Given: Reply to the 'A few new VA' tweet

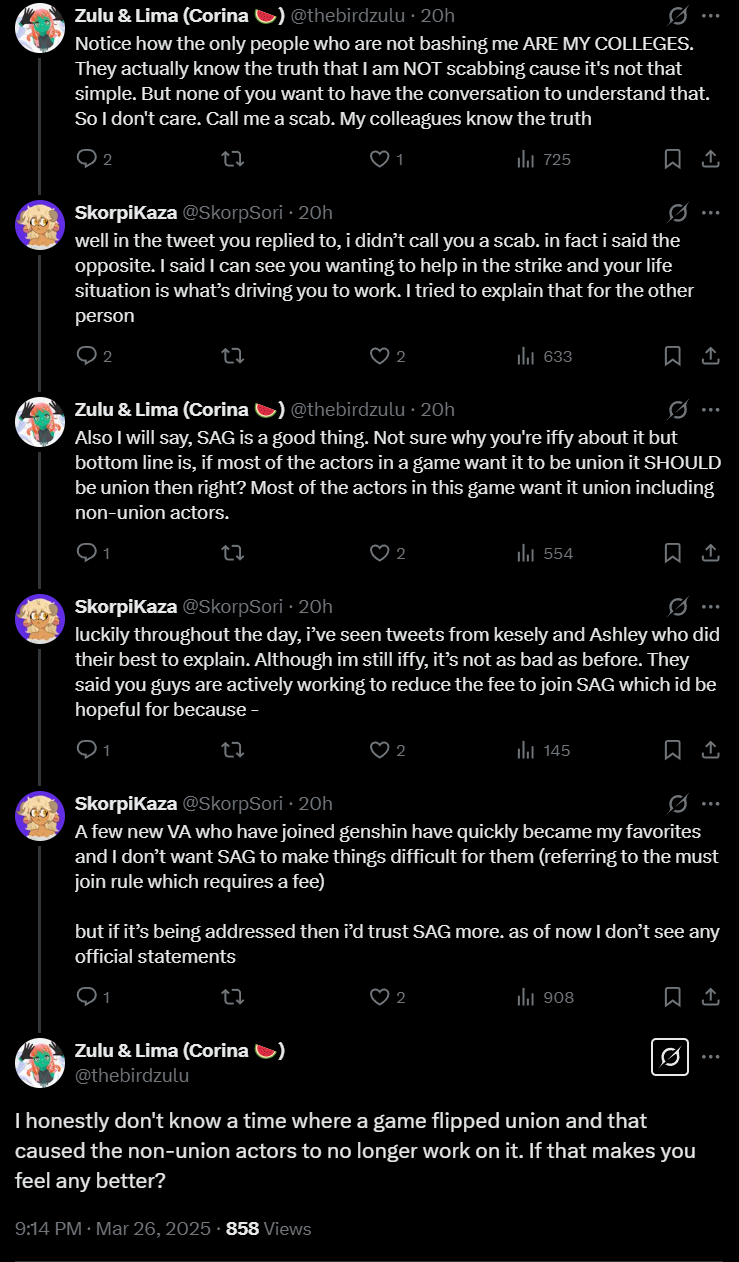Looking at the screenshot, I should (x=87, y=997).
